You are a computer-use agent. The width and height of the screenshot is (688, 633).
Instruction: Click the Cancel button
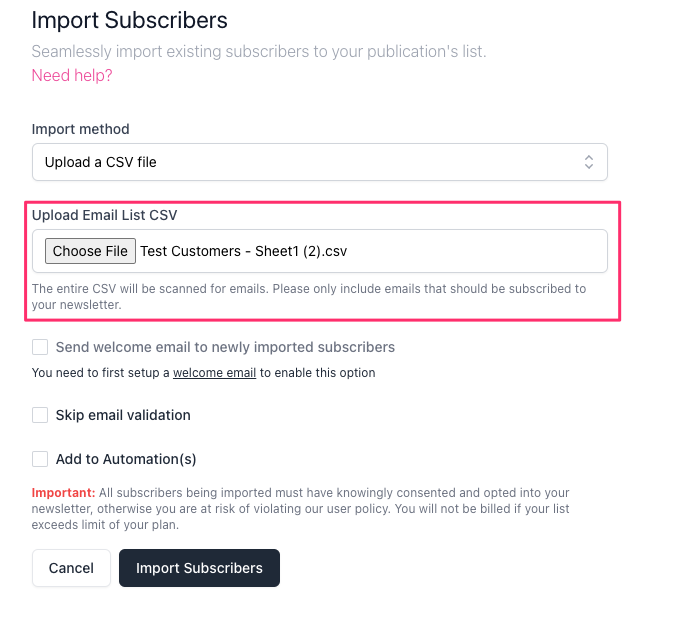71,568
